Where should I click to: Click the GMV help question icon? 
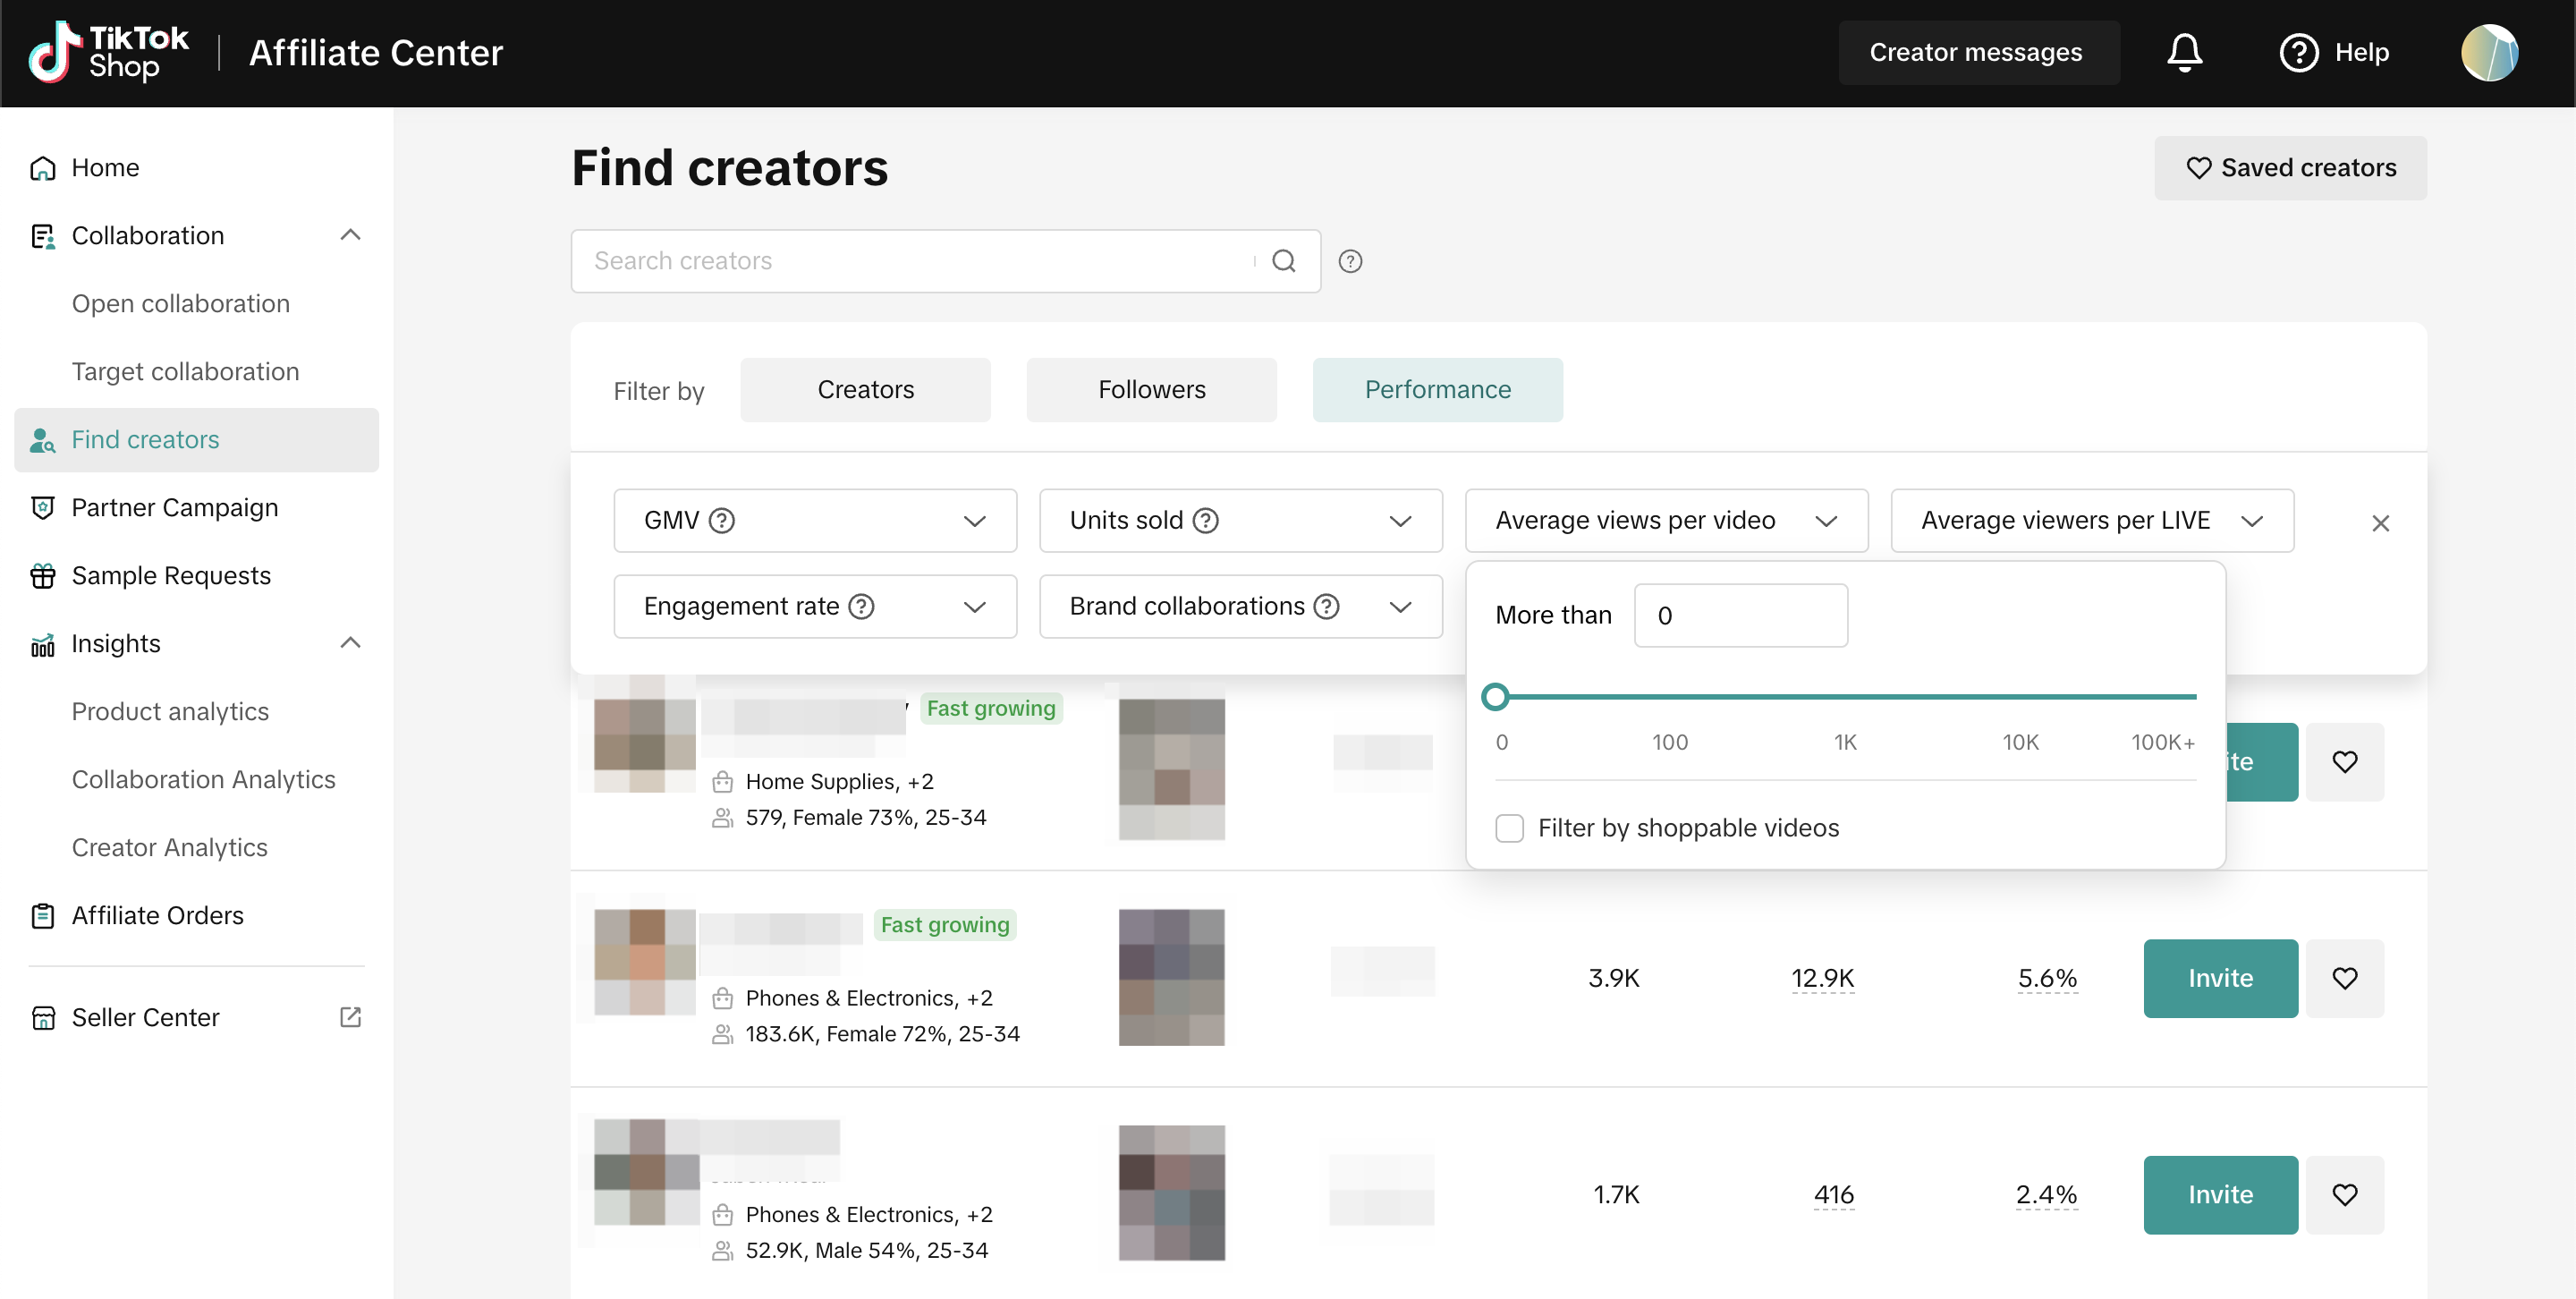(x=721, y=520)
